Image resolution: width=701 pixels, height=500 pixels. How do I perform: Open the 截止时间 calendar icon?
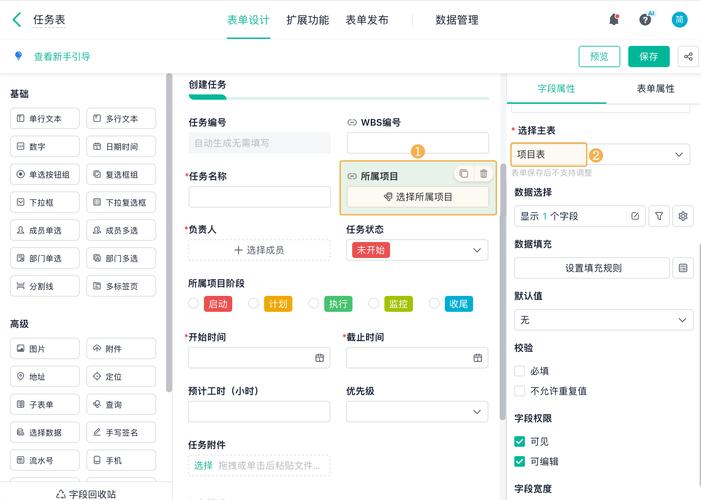(477, 358)
